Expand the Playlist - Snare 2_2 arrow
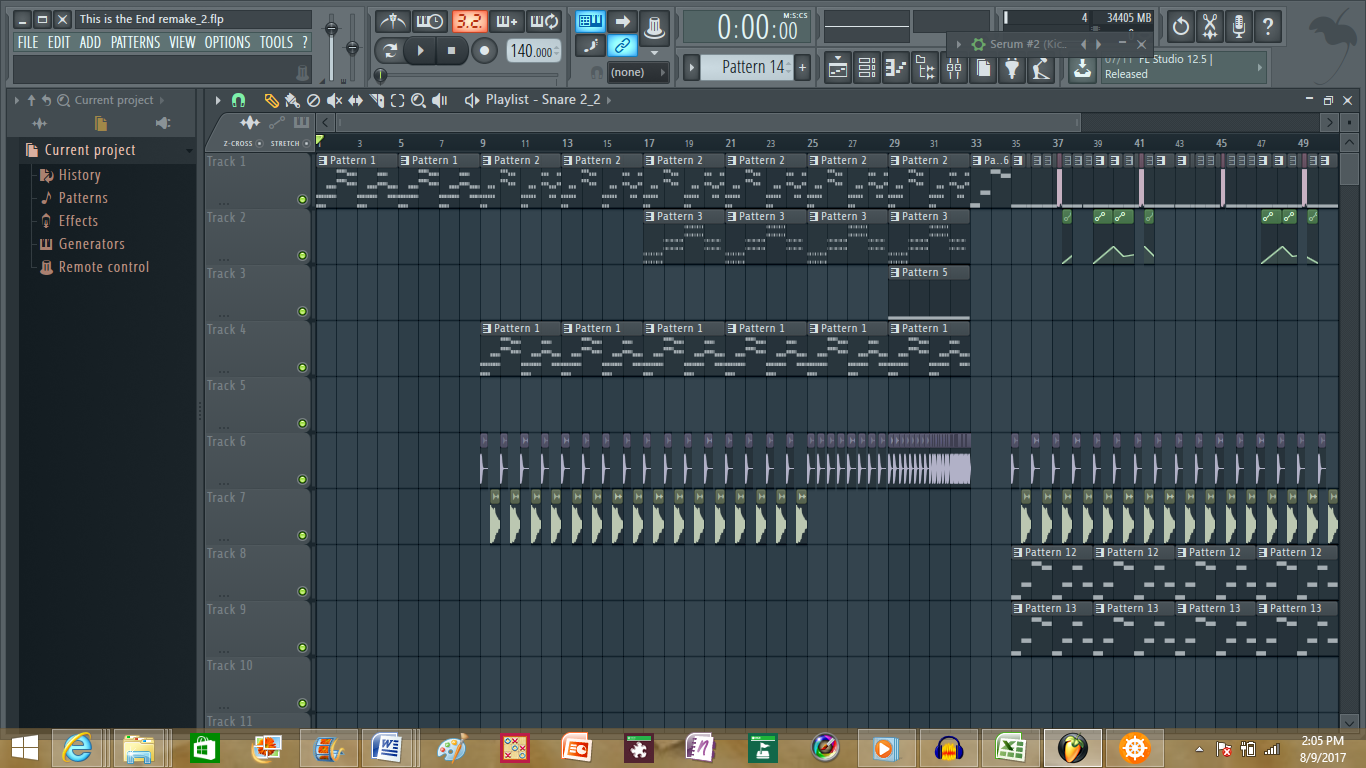The image size is (1366, 768). coord(609,100)
